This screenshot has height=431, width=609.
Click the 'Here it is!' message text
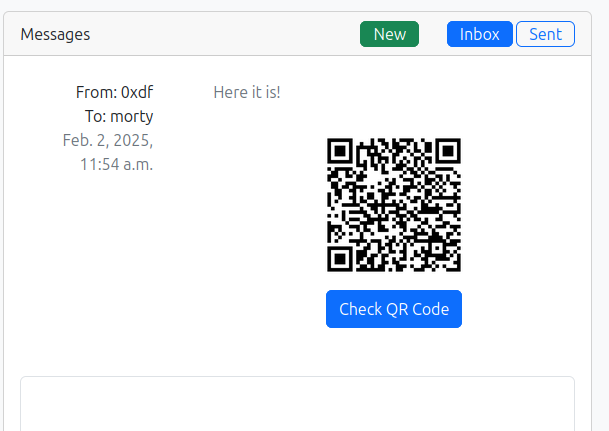[247, 93]
